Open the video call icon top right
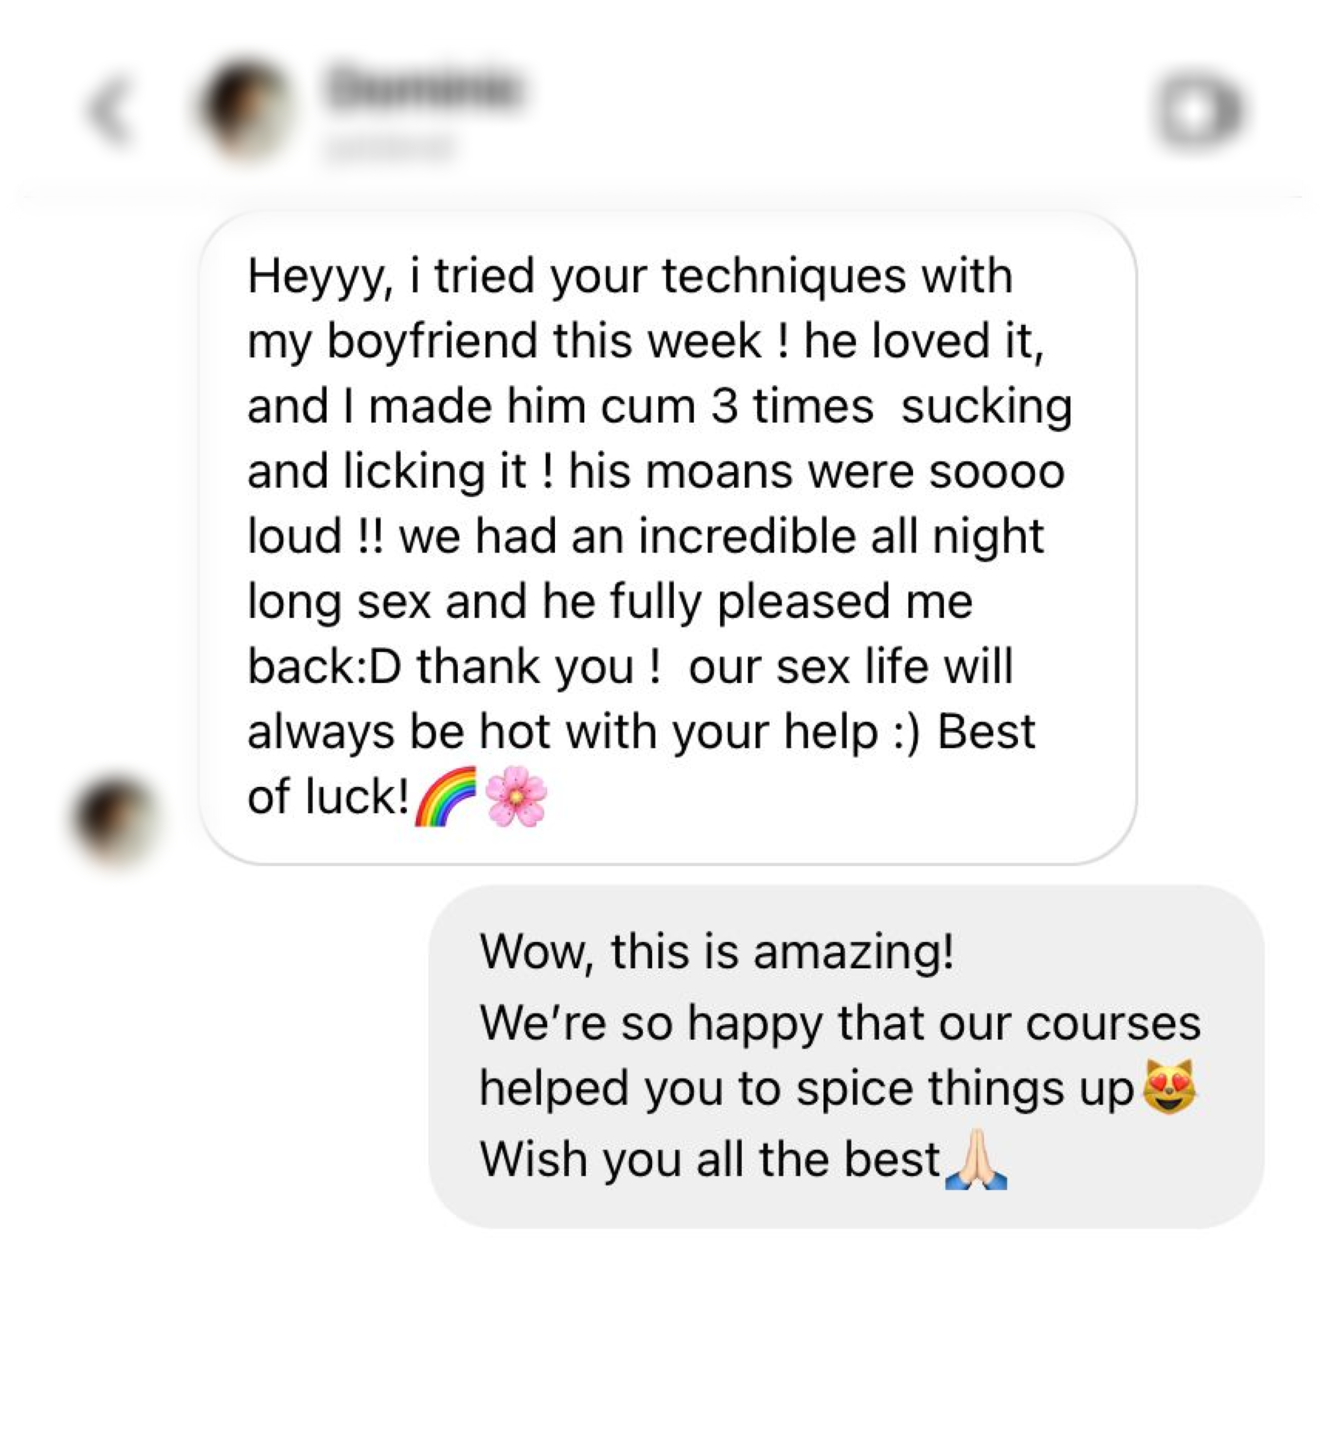The image size is (1326, 1440). tap(1201, 112)
